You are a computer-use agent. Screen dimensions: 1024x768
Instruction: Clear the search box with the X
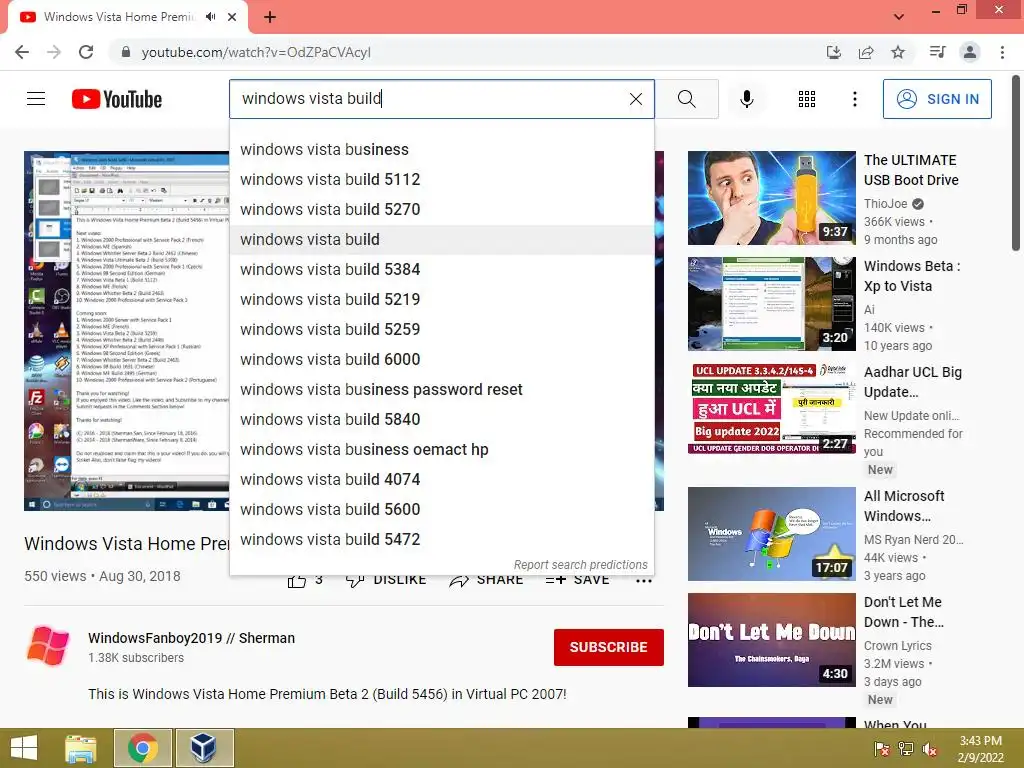[635, 99]
